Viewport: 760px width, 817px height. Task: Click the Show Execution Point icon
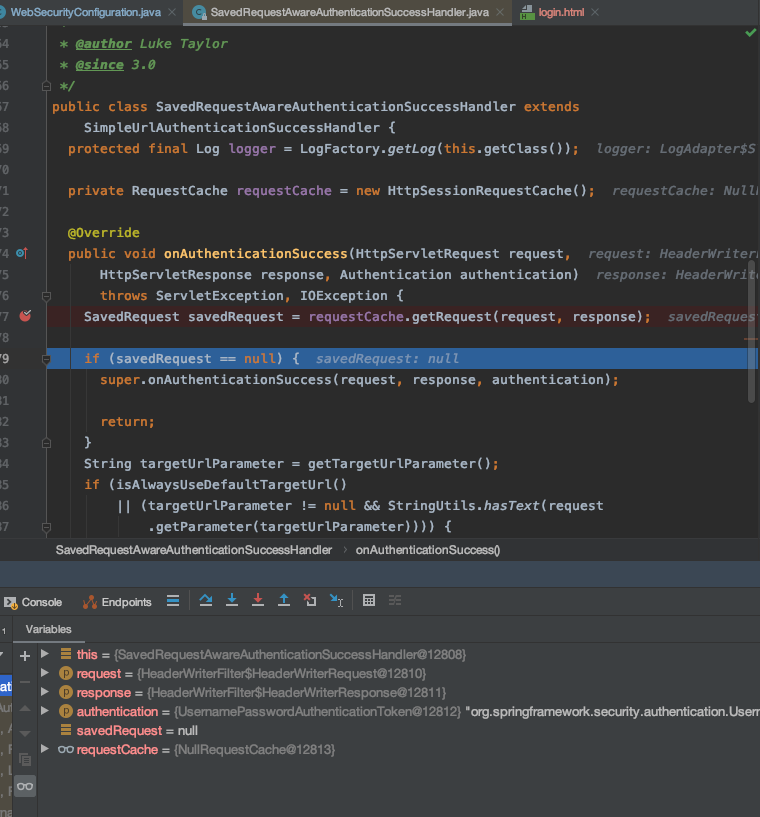(173, 601)
